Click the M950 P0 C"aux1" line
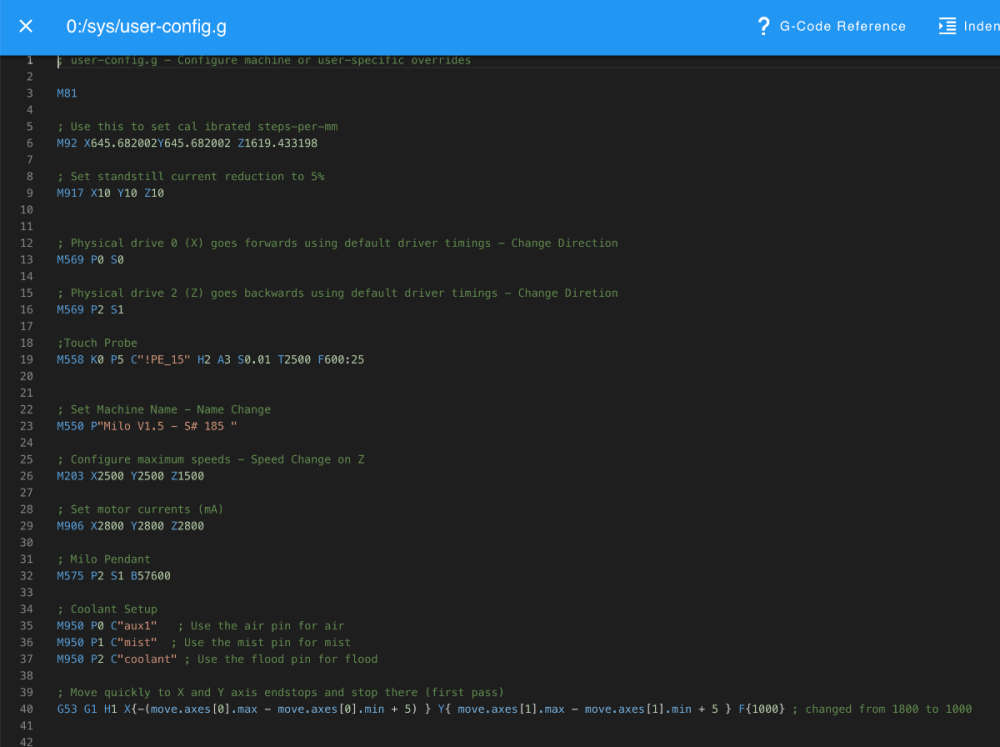The width and height of the screenshot is (1000, 747). click(x=200, y=625)
